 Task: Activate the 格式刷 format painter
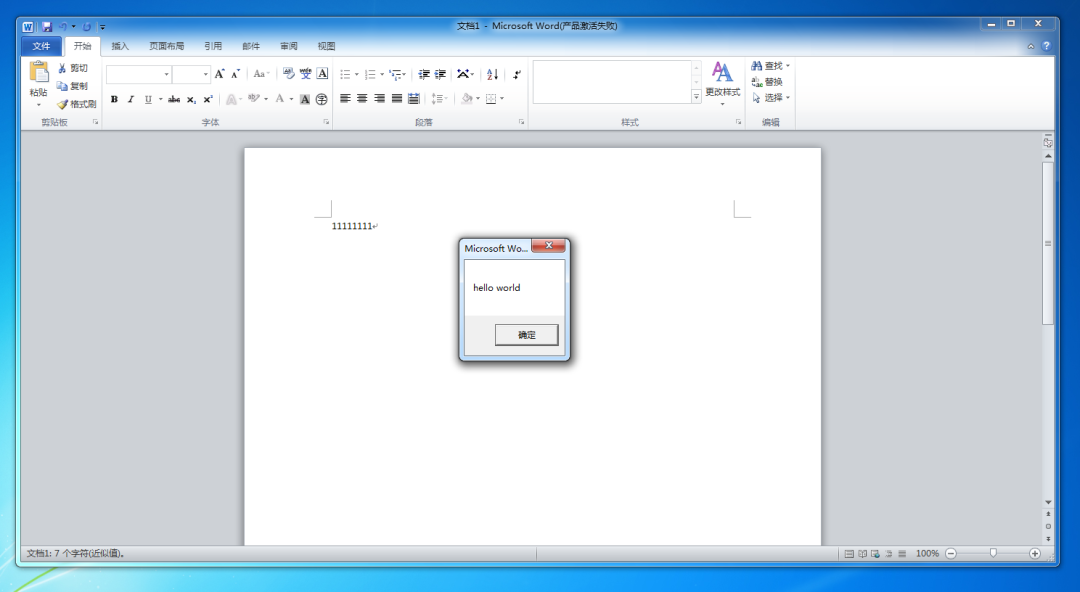pos(76,104)
